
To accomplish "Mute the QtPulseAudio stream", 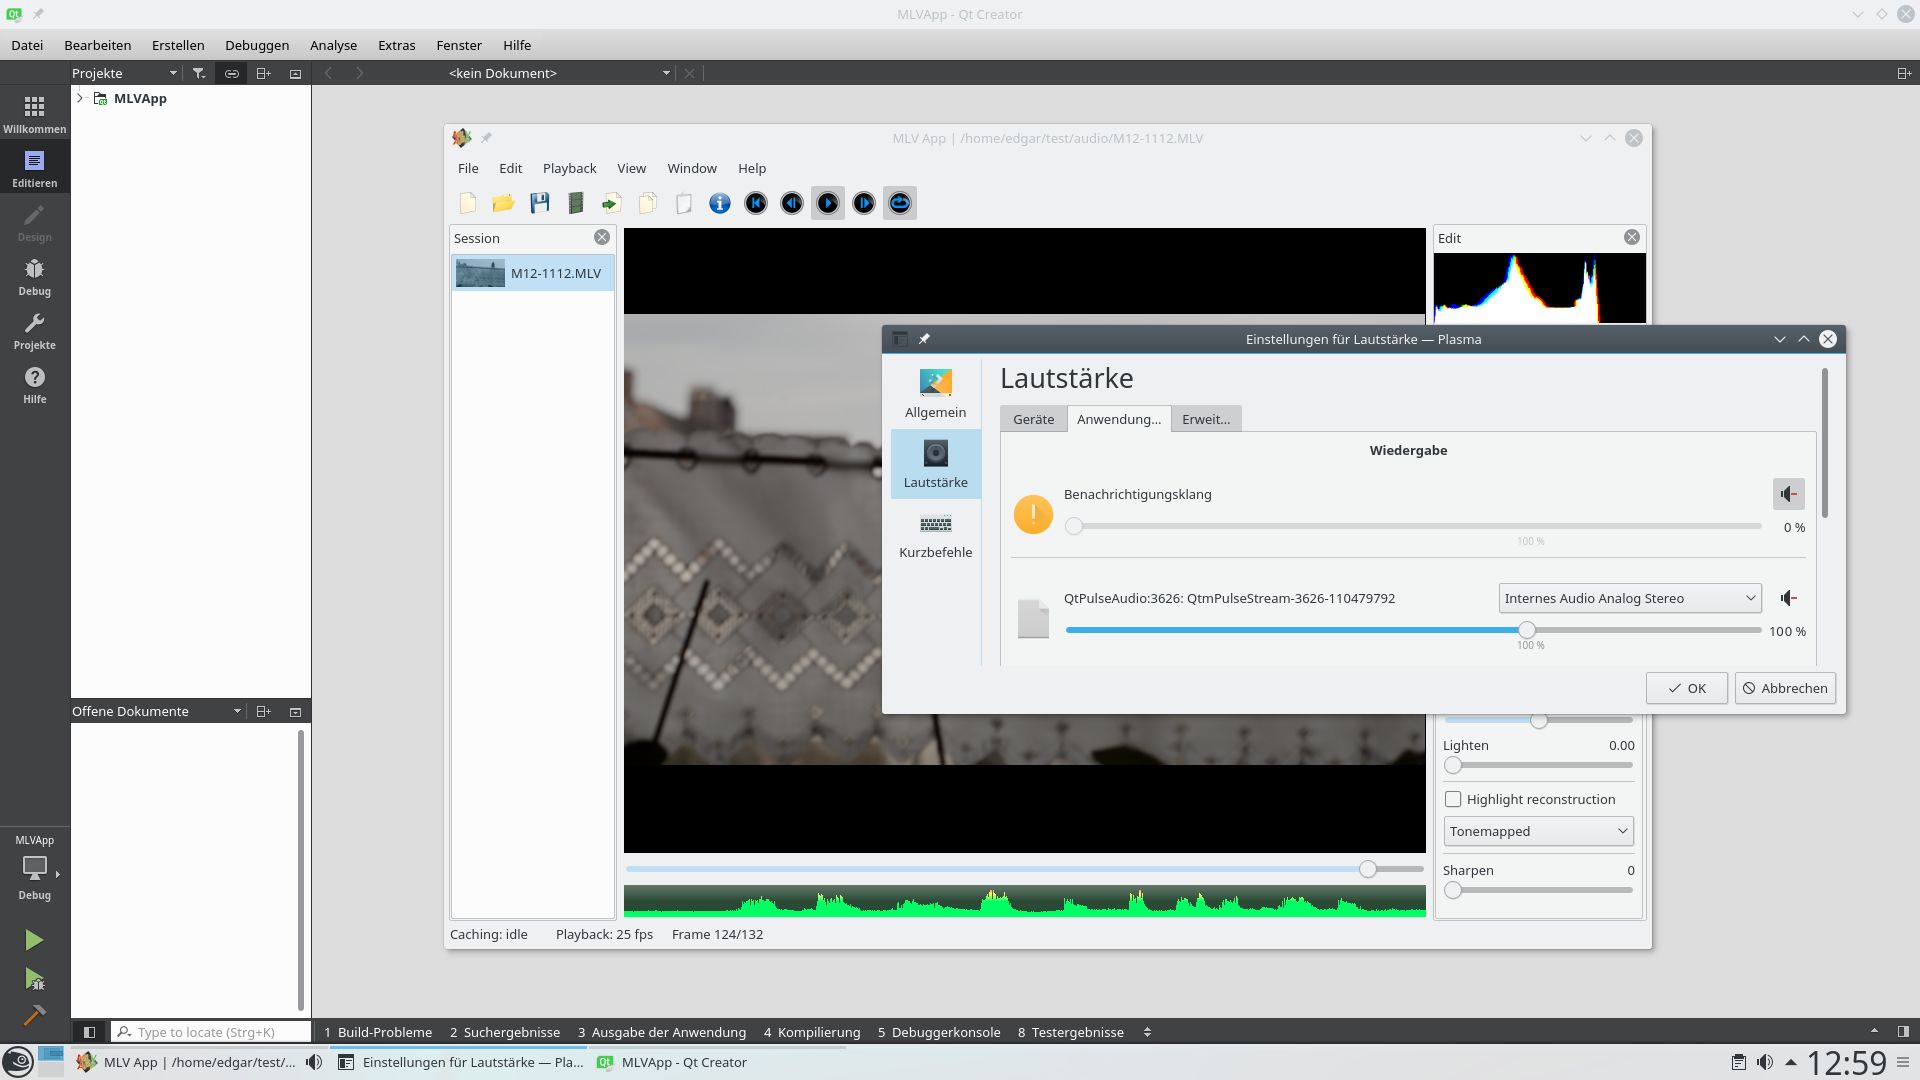I will [1789, 598].
